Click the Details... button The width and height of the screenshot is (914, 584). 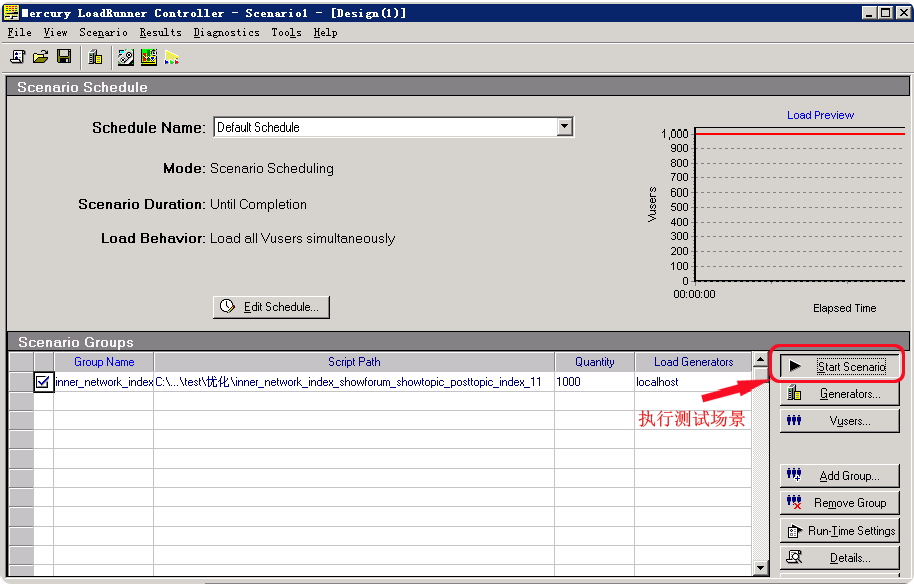(x=839, y=557)
